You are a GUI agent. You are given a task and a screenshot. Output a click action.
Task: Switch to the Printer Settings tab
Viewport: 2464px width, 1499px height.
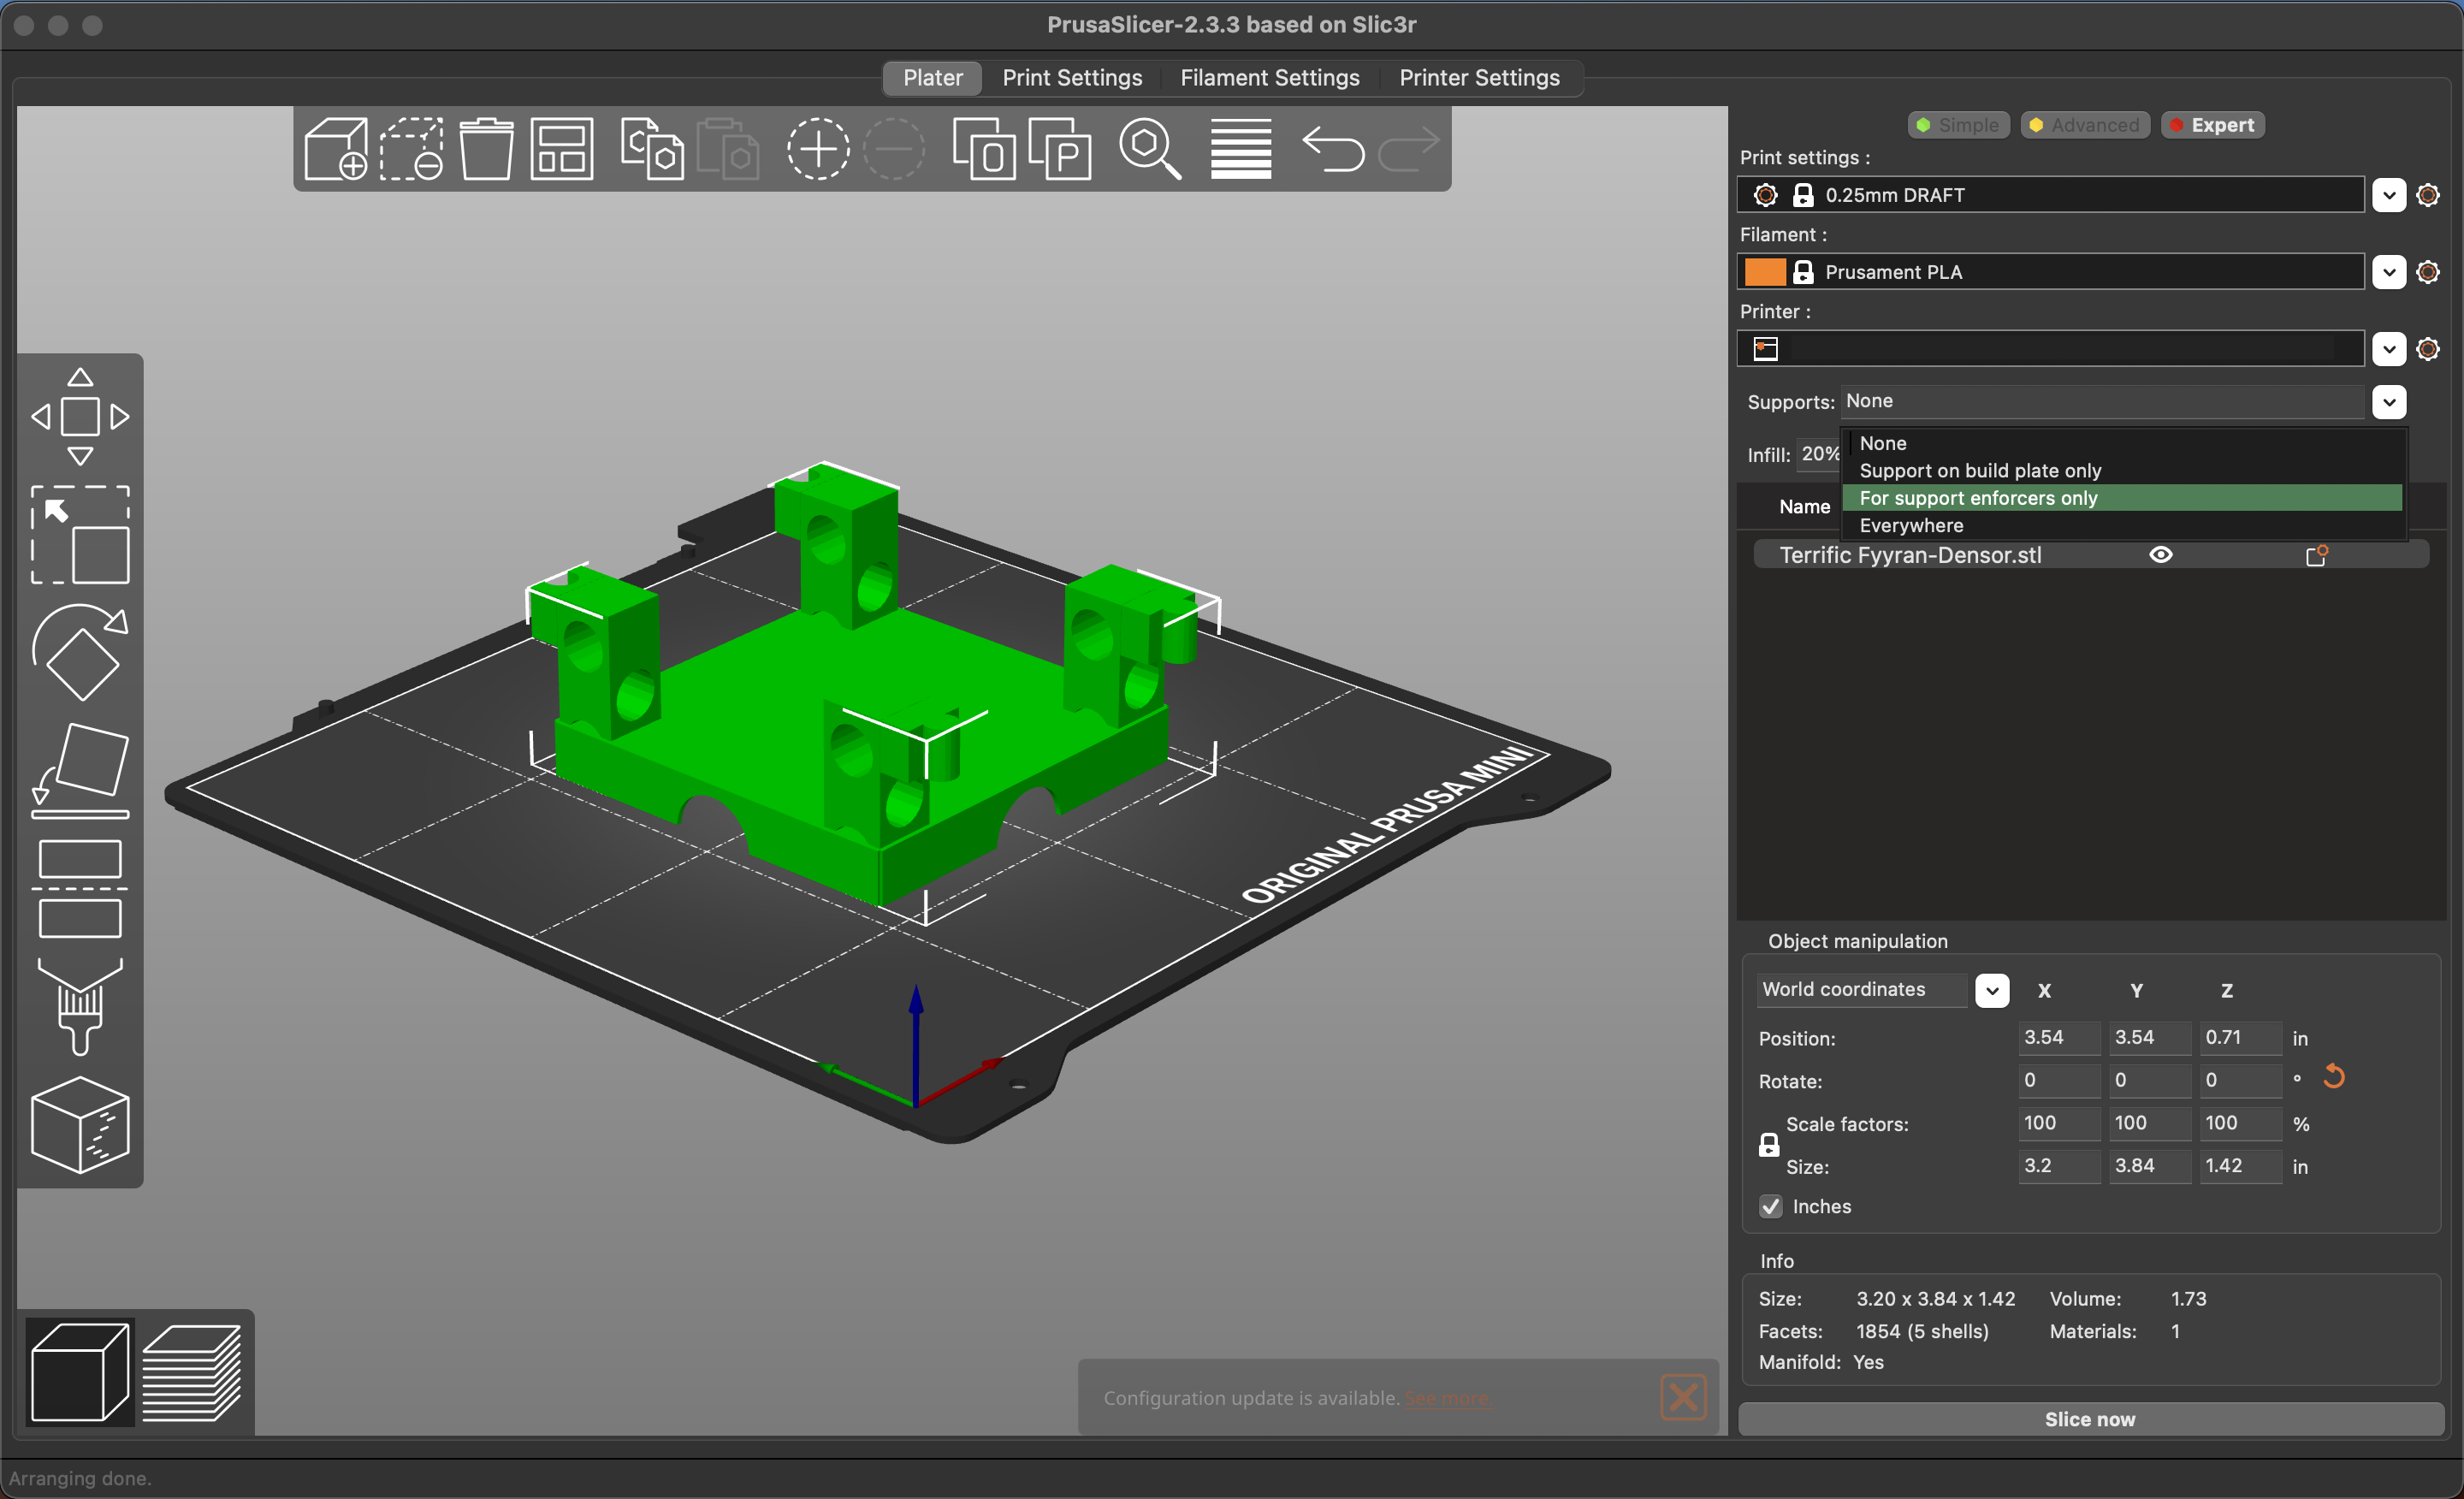pos(1479,77)
